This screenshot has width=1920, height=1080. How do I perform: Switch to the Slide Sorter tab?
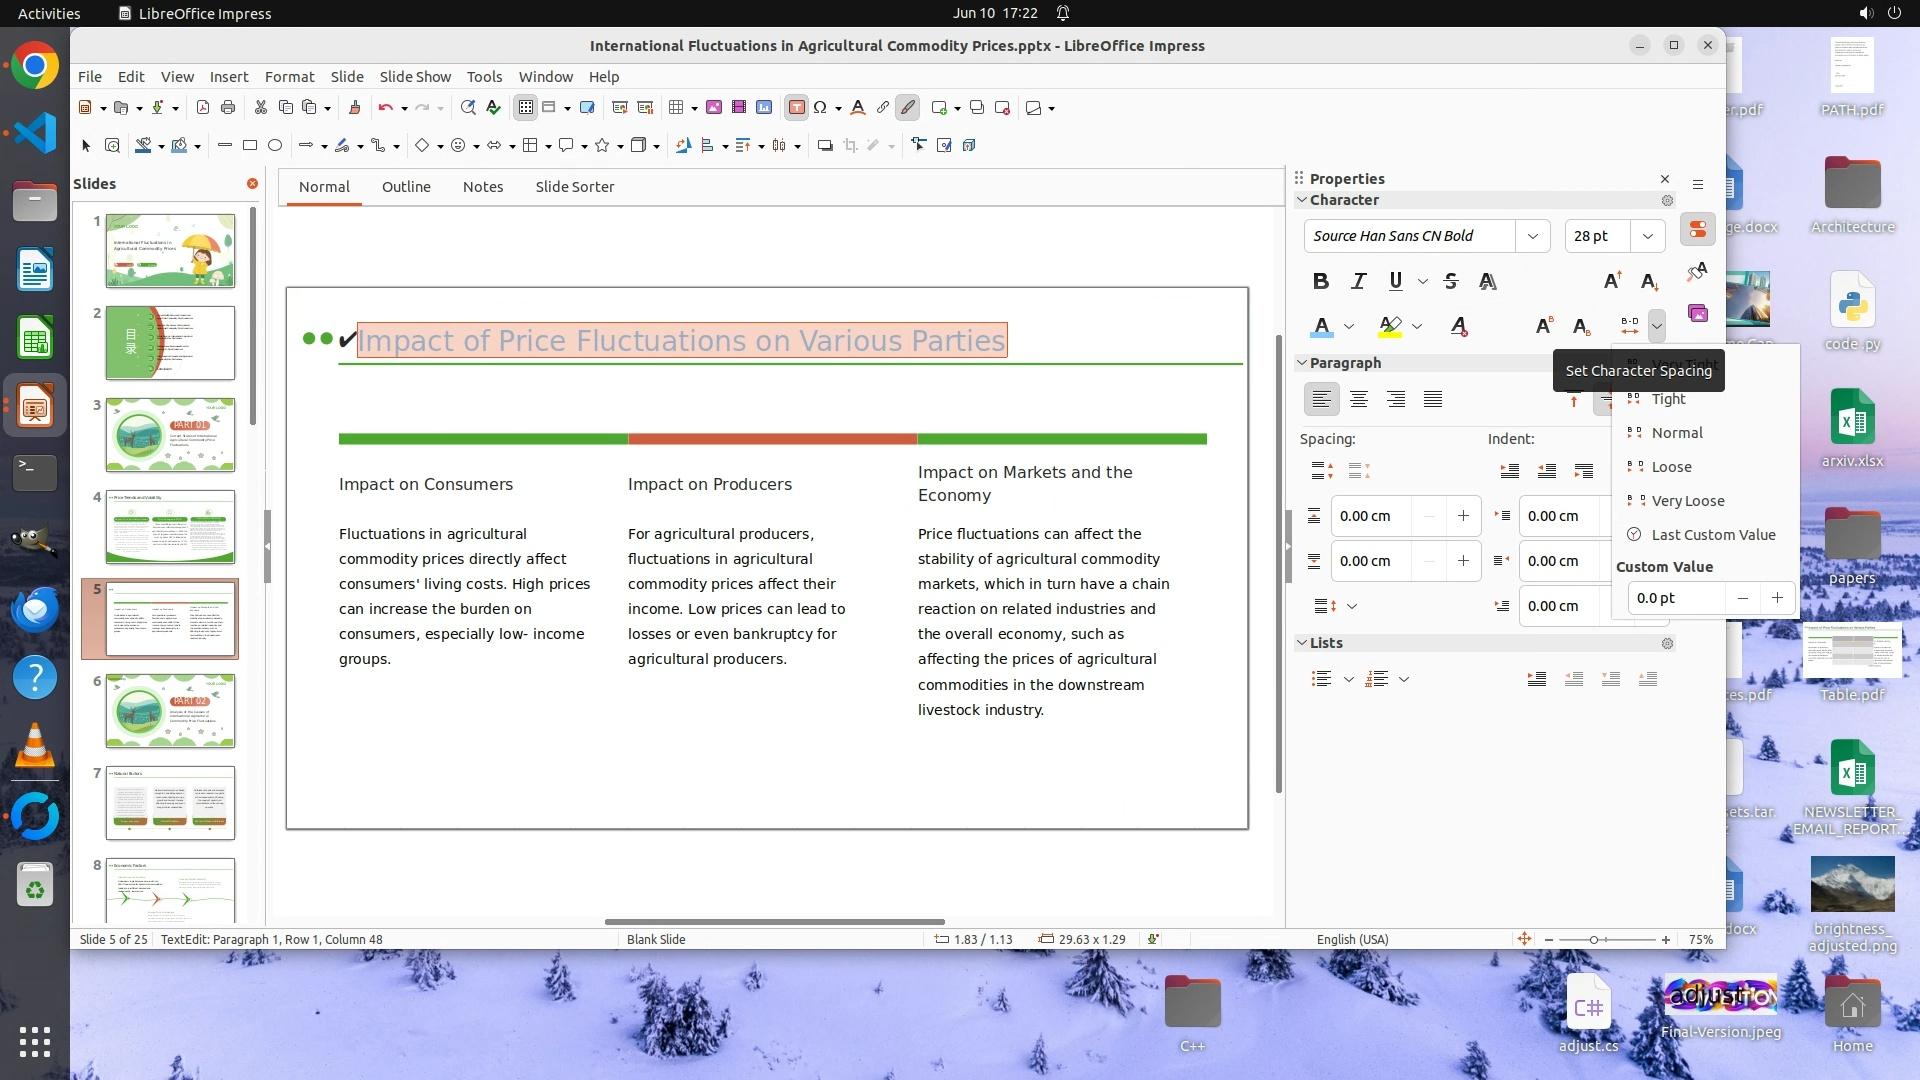574,187
